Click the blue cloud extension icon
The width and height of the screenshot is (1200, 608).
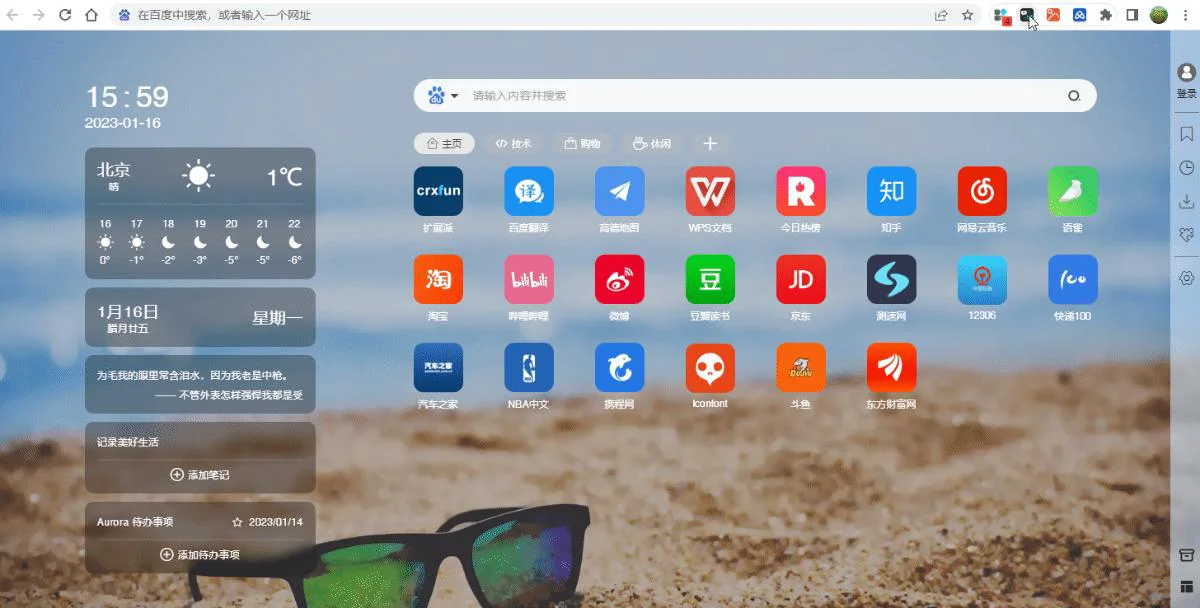(x=1080, y=15)
